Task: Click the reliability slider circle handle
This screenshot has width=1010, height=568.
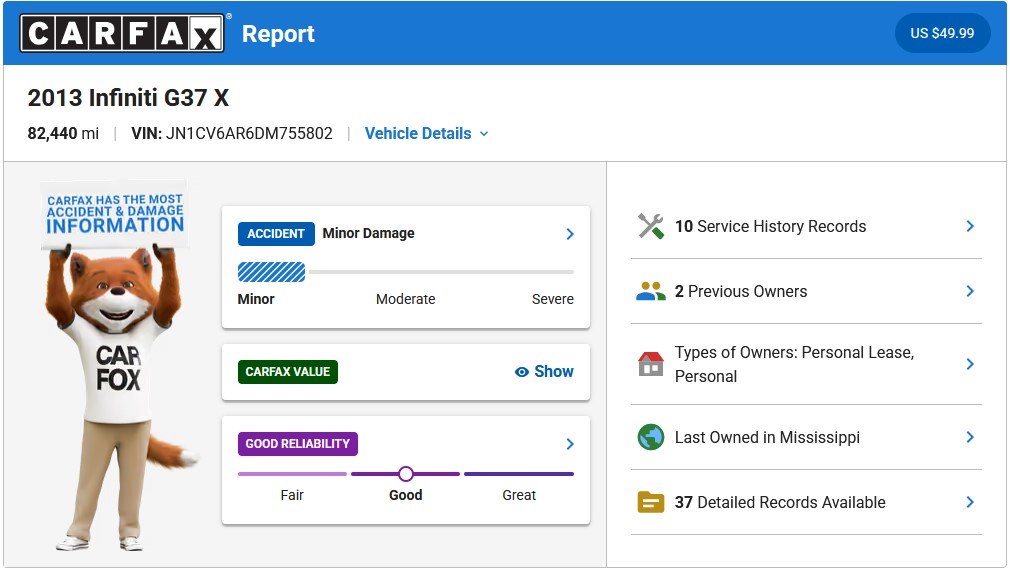Action: pos(405,474)
